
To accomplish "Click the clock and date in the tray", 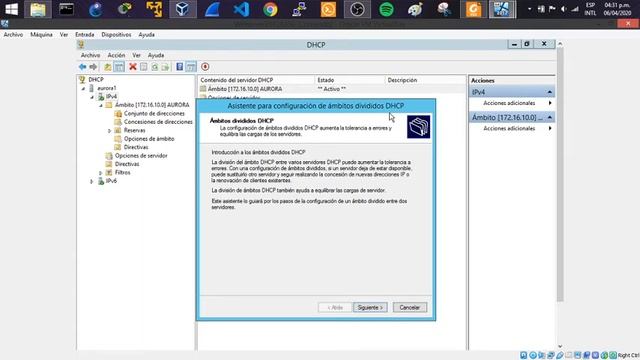I will coord(617,9).
